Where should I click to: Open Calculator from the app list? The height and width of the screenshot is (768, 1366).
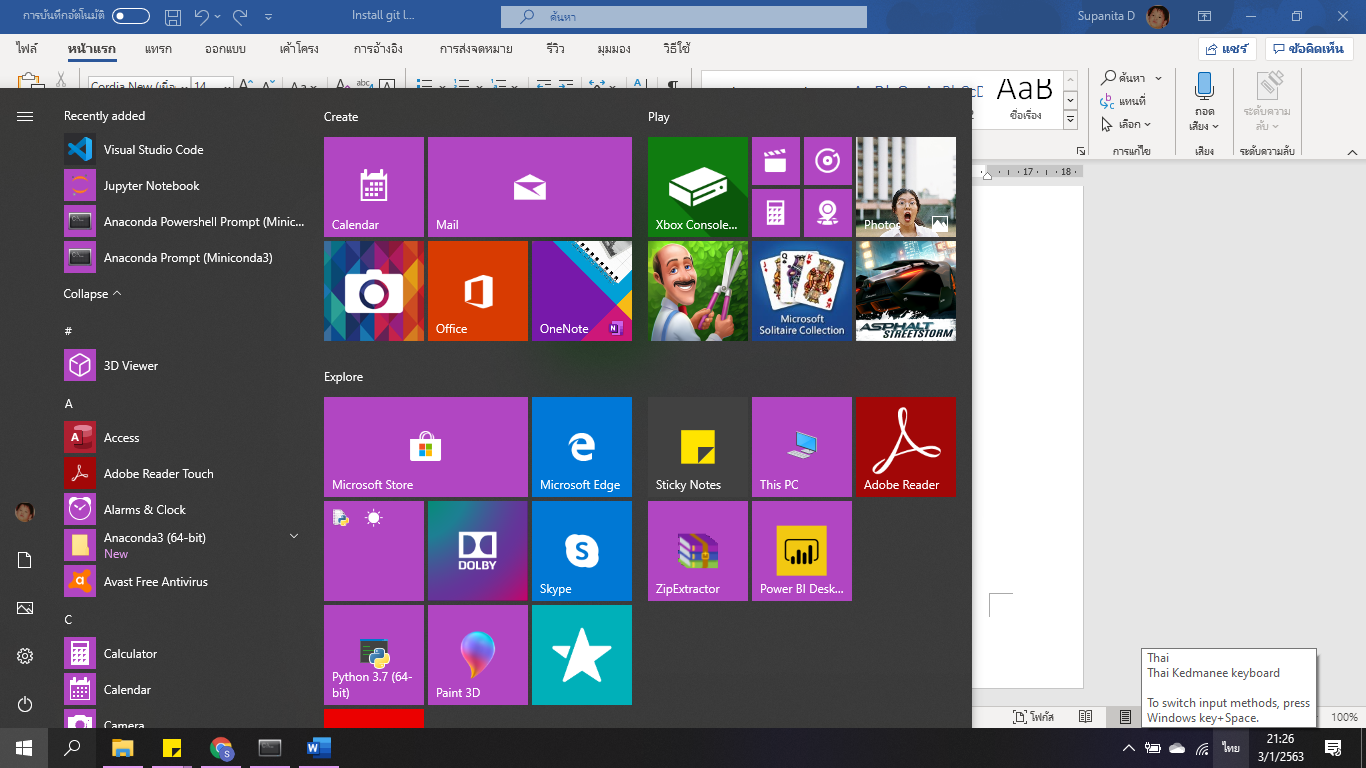coord(185,654)
